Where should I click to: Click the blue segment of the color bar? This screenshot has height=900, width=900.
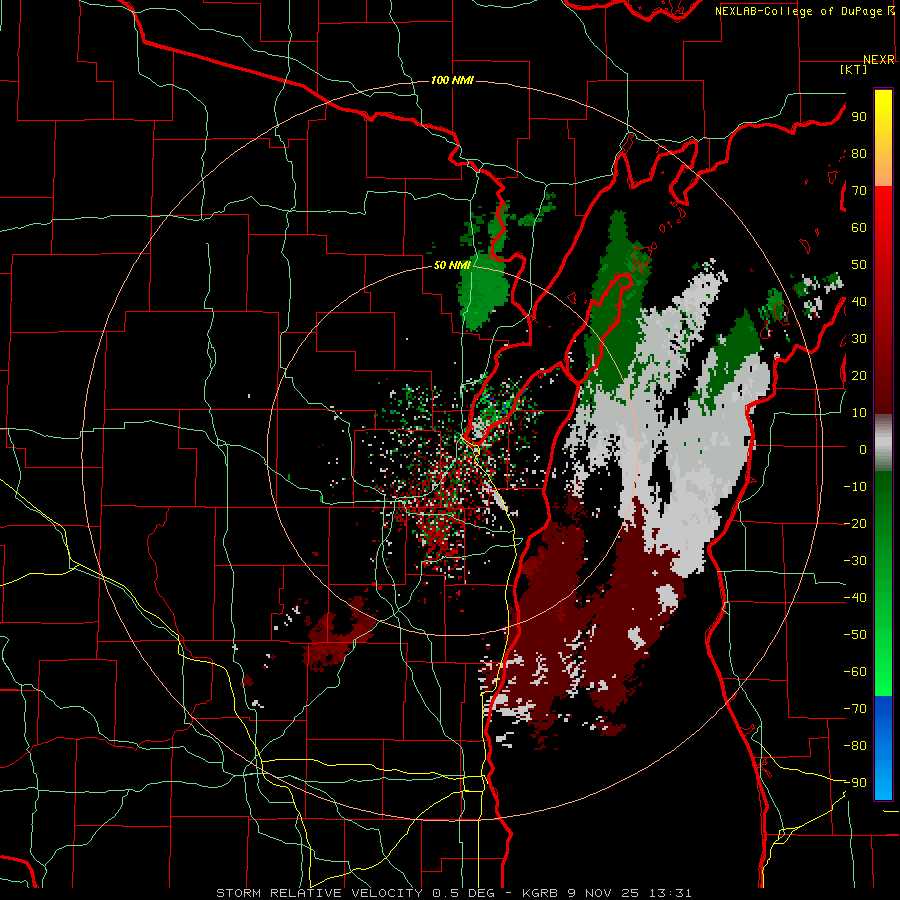tap(883, 748)
